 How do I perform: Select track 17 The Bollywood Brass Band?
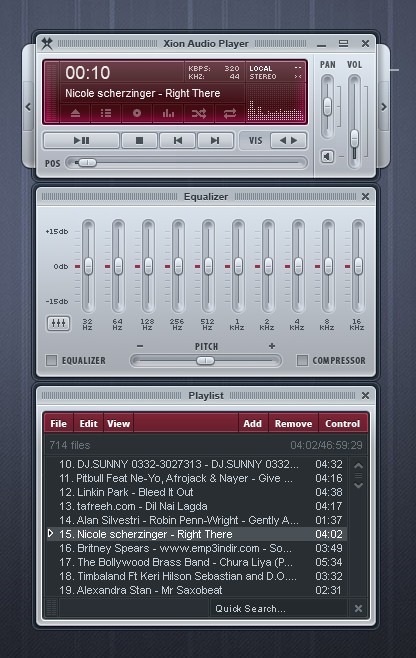point(196,562)
